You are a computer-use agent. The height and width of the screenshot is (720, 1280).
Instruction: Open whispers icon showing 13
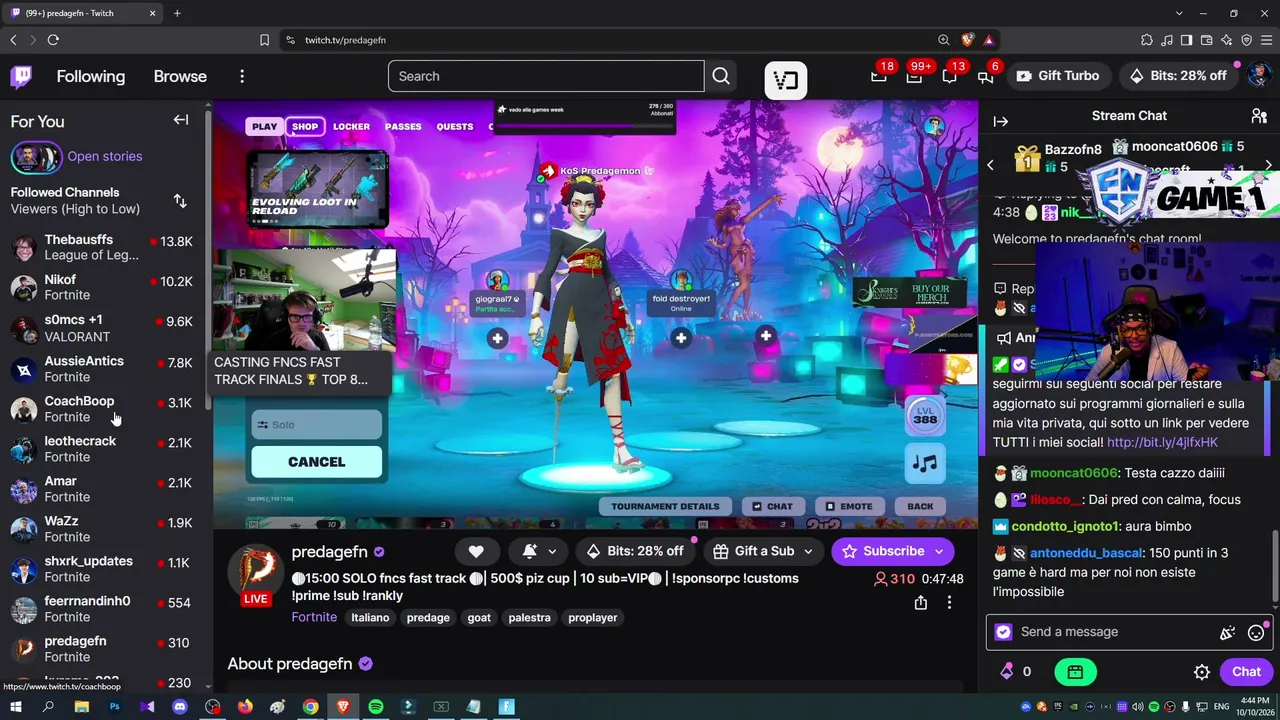950,76
